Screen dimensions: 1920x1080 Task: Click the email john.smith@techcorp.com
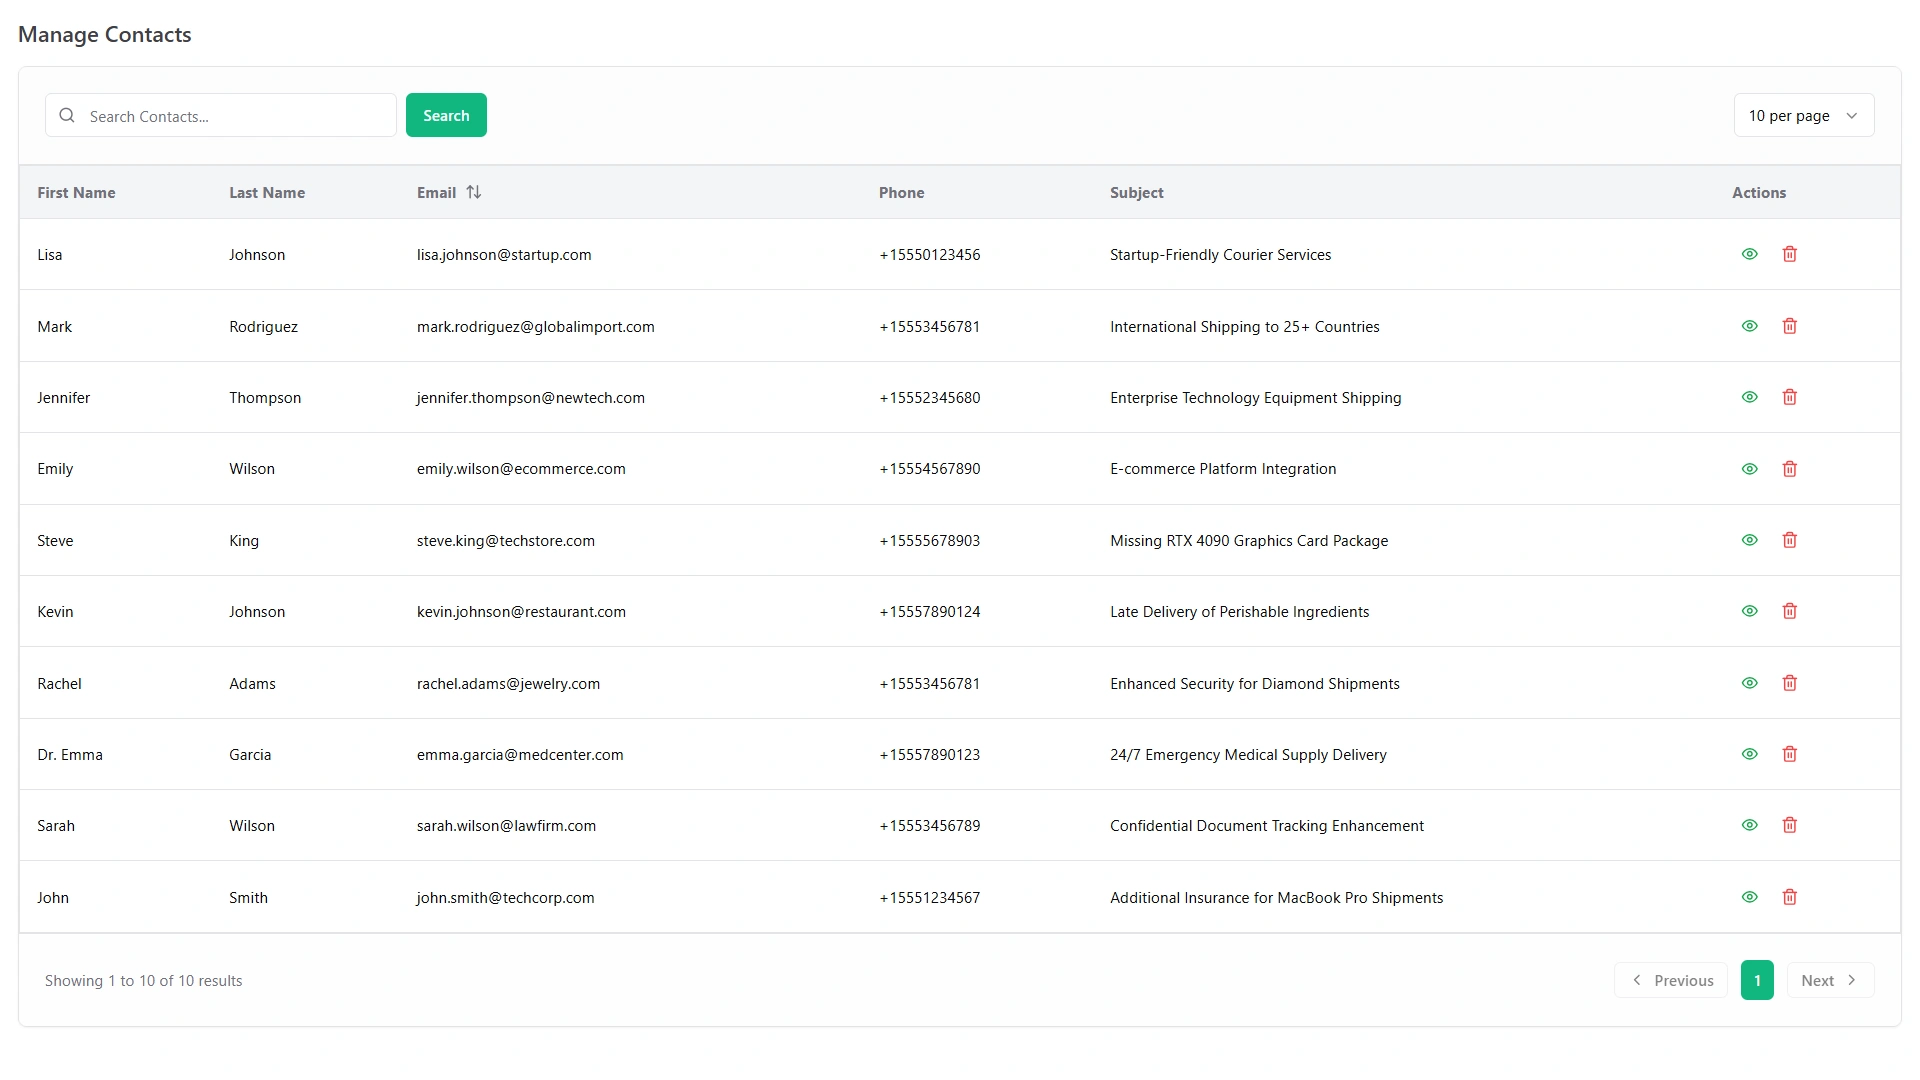pyautogui.click(x=505, y=898)
